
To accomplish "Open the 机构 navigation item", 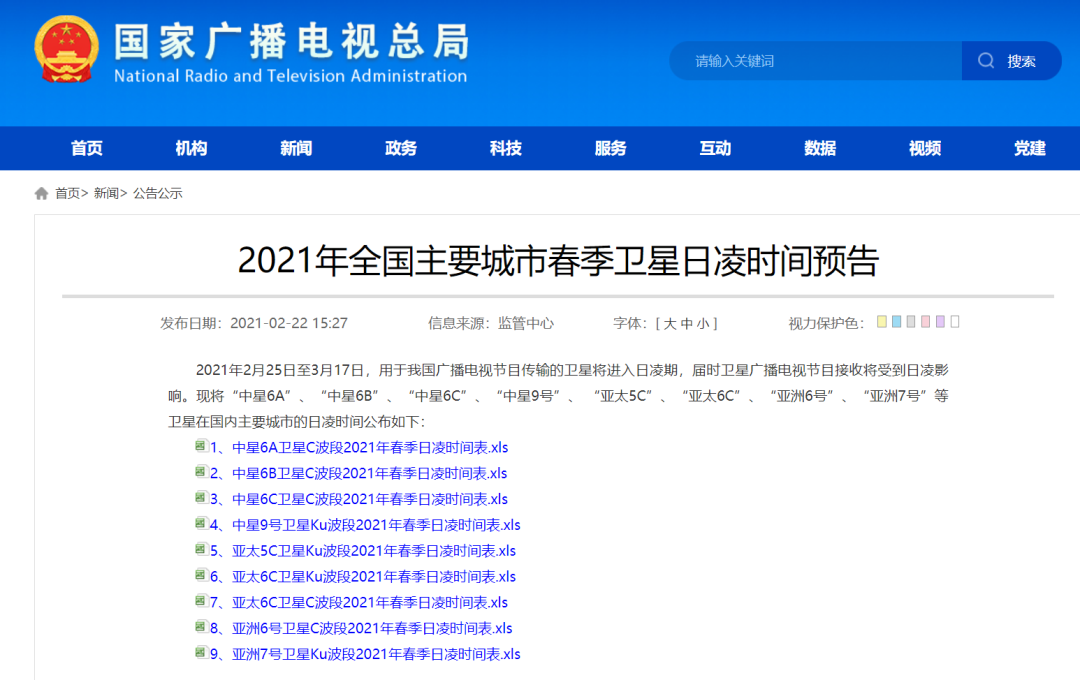I will point(191,148).
